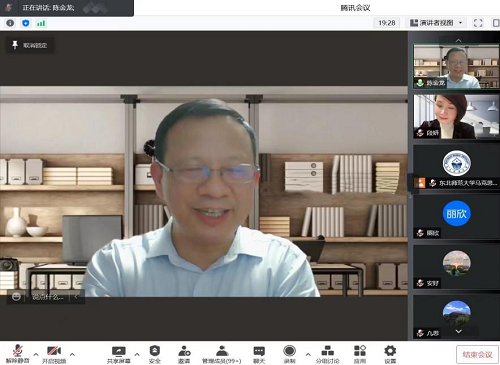
Task: Open the Security (安全) shield icon
Action: click(x=155, y=354)
